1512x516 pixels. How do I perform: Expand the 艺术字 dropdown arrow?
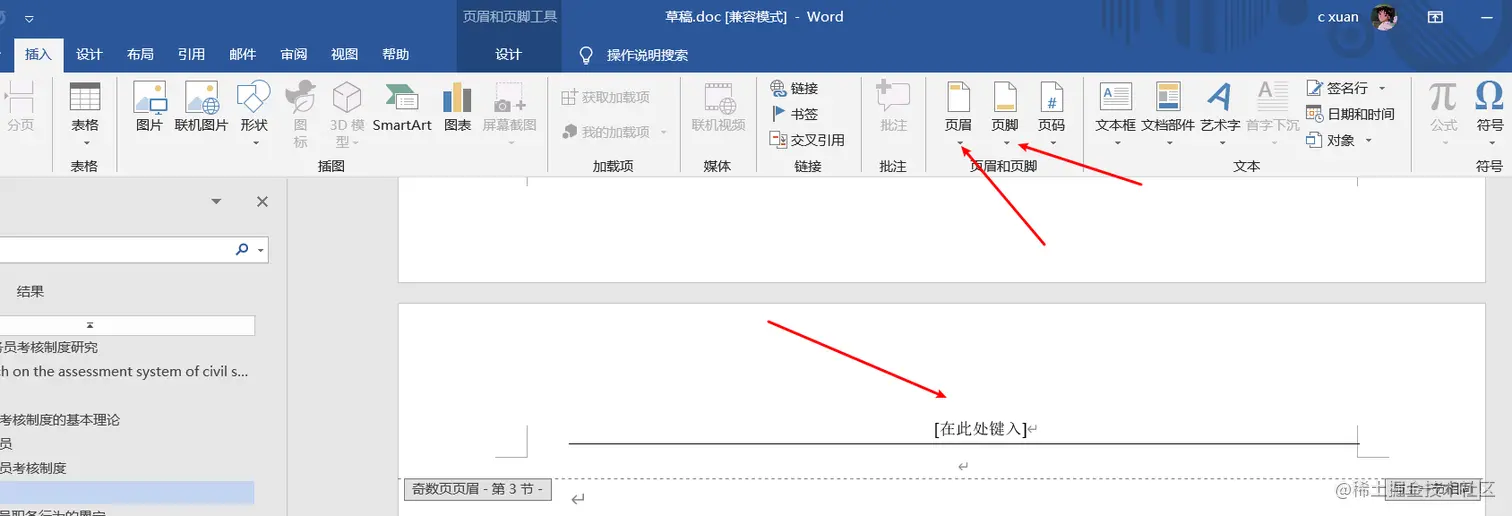[x=1220, y=143]
